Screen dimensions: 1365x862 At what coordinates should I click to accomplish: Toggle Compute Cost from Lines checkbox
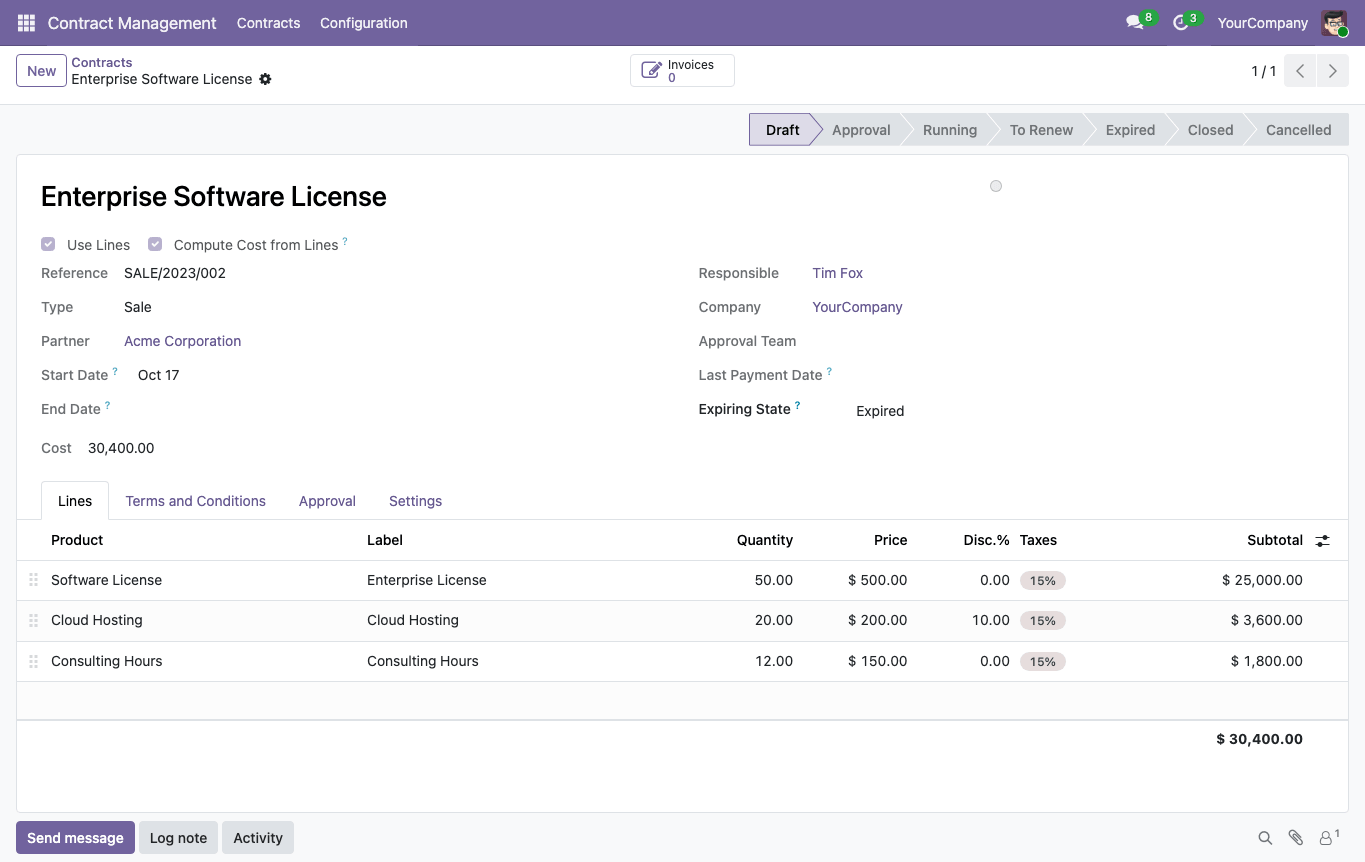(155, 244)
